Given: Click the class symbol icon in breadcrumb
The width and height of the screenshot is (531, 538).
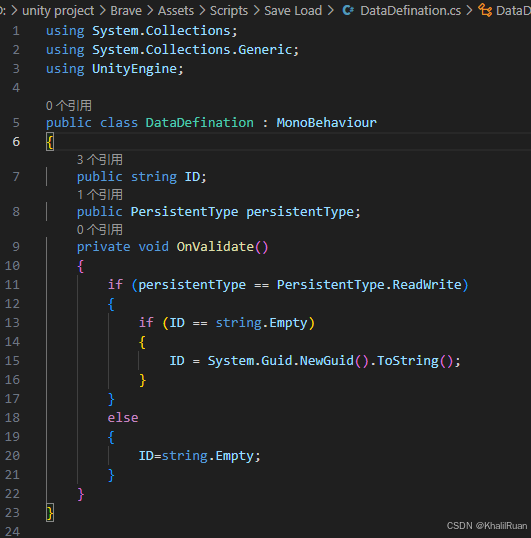Looking at the screenshot, I should click(x=485, y=10).
